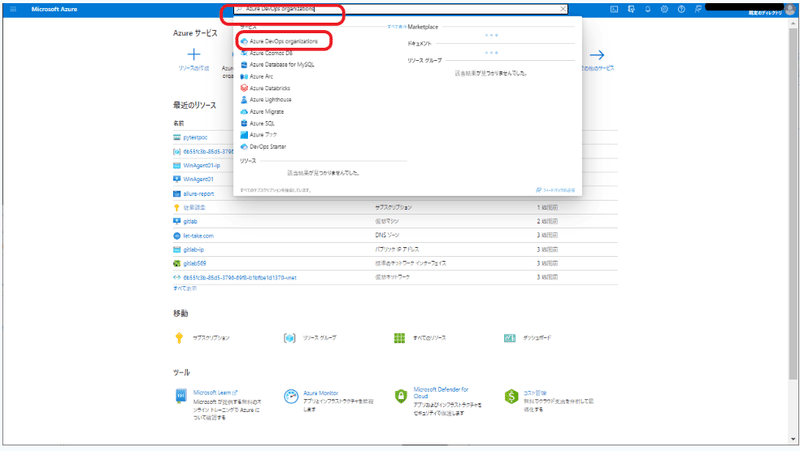
Task: Click すべて表示 under recent resources
Action: pyautogui.click(x=185, y=288)
